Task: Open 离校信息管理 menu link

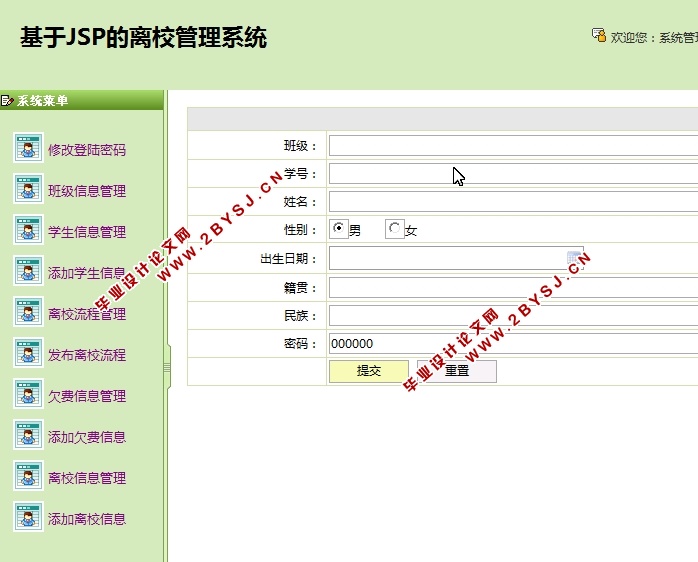Action: click(x=87, y=478)
